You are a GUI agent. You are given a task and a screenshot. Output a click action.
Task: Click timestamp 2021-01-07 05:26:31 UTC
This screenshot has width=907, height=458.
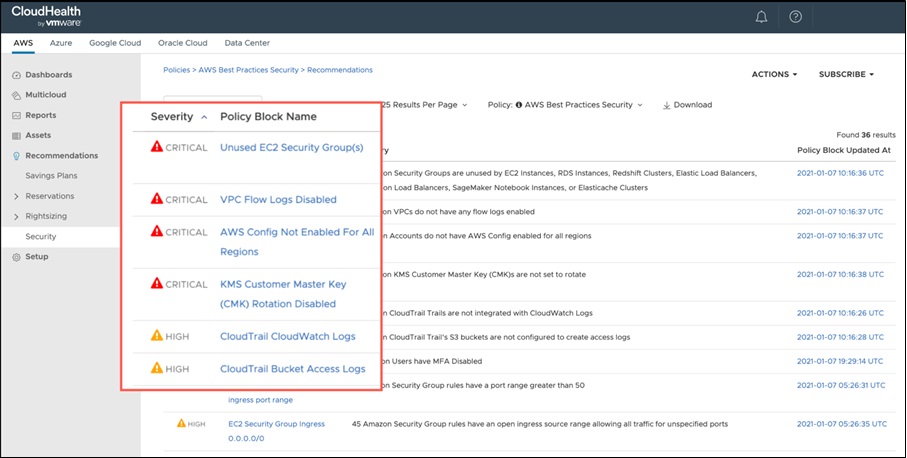[x=841, y=385]
